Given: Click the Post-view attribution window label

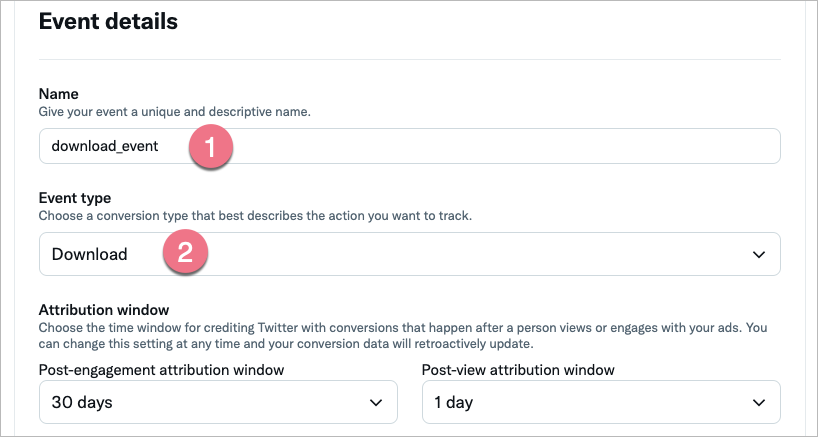Looking at the screenshot, I should click(518, 370).
